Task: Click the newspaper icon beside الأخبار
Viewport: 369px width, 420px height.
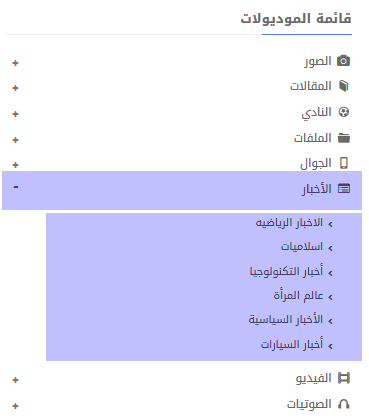Action: (344, 189)
